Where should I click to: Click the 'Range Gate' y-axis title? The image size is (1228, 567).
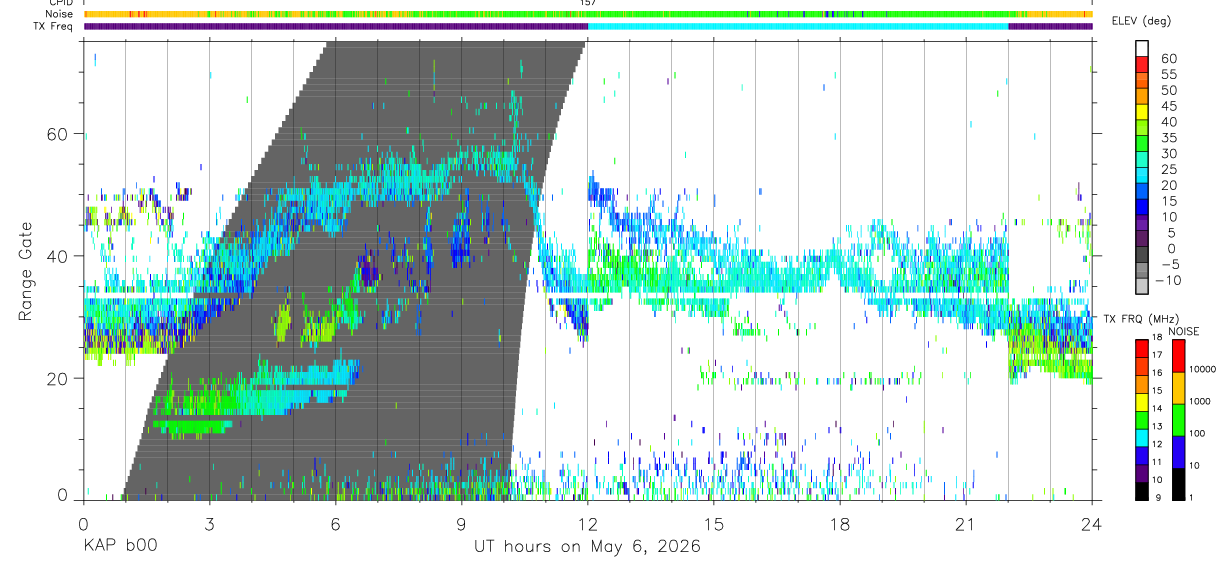[x=25, y=270]
